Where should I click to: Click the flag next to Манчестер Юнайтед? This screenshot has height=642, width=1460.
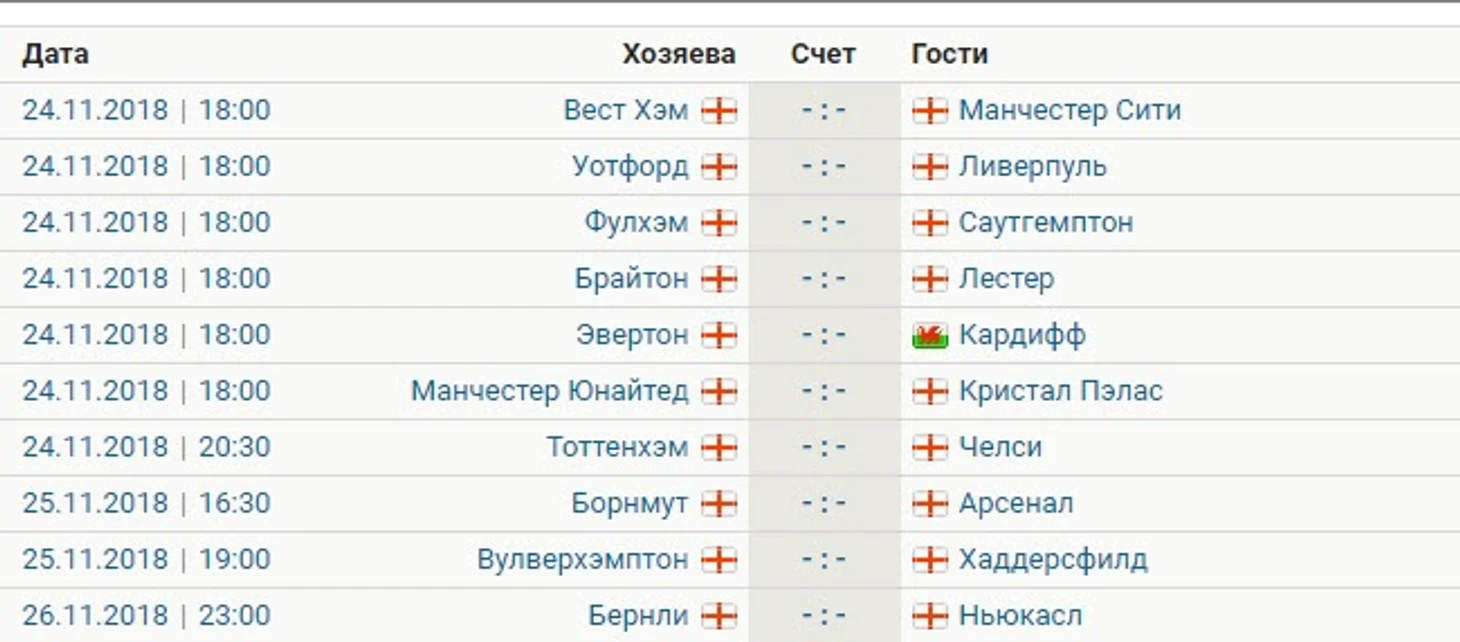[719, 390]
